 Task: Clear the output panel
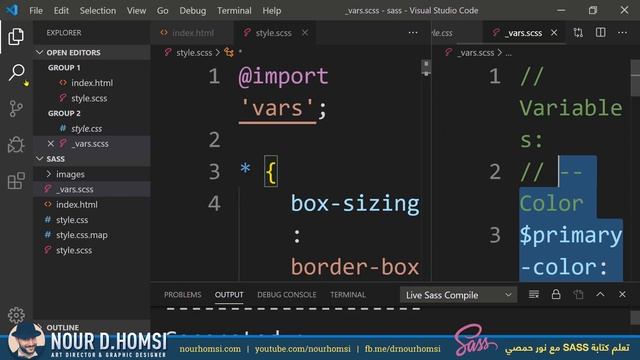tap(534, 294)
